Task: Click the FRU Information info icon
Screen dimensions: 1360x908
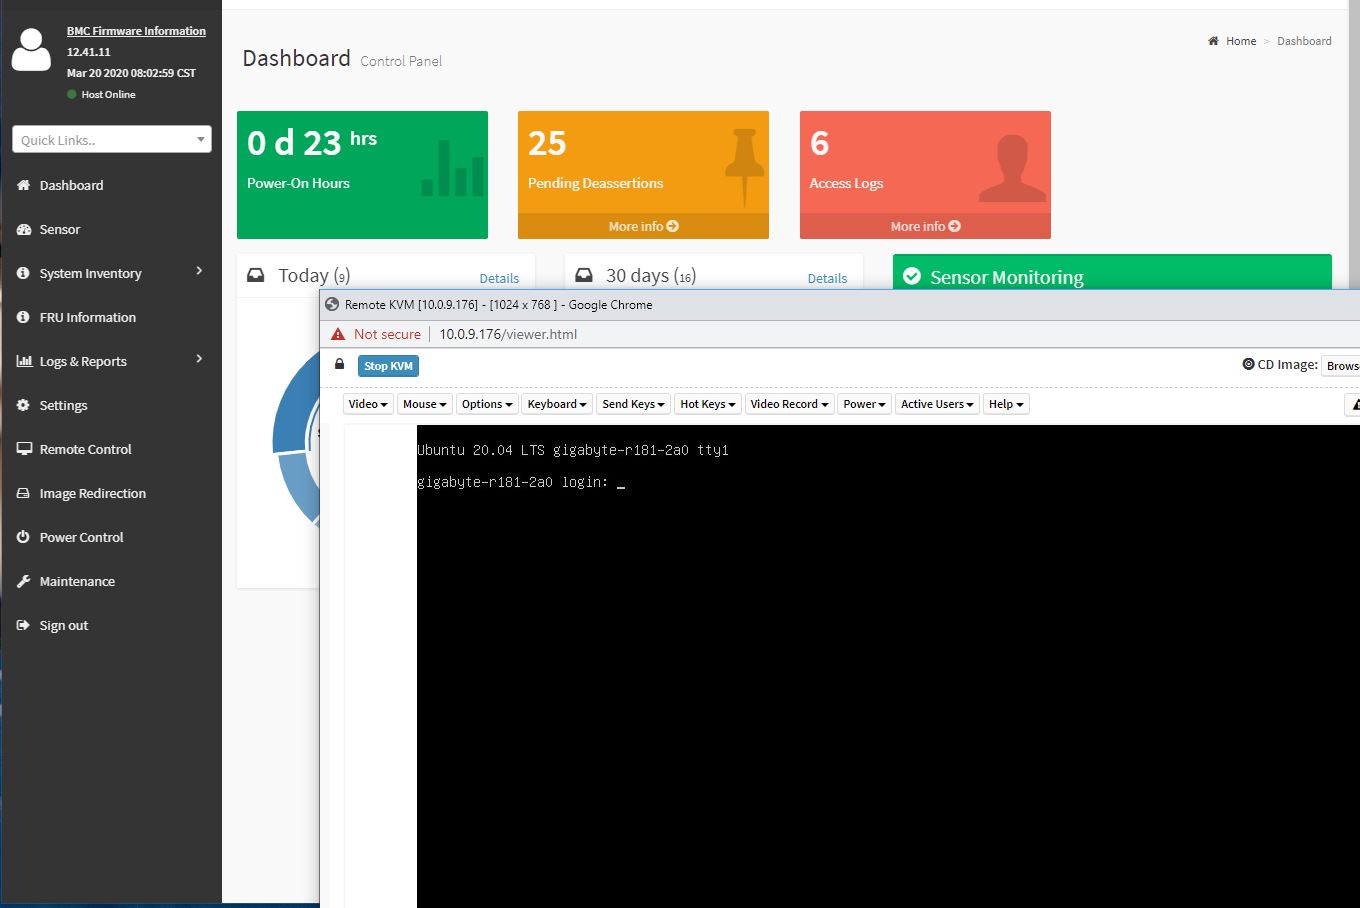Action: click(x=23, y=317)
